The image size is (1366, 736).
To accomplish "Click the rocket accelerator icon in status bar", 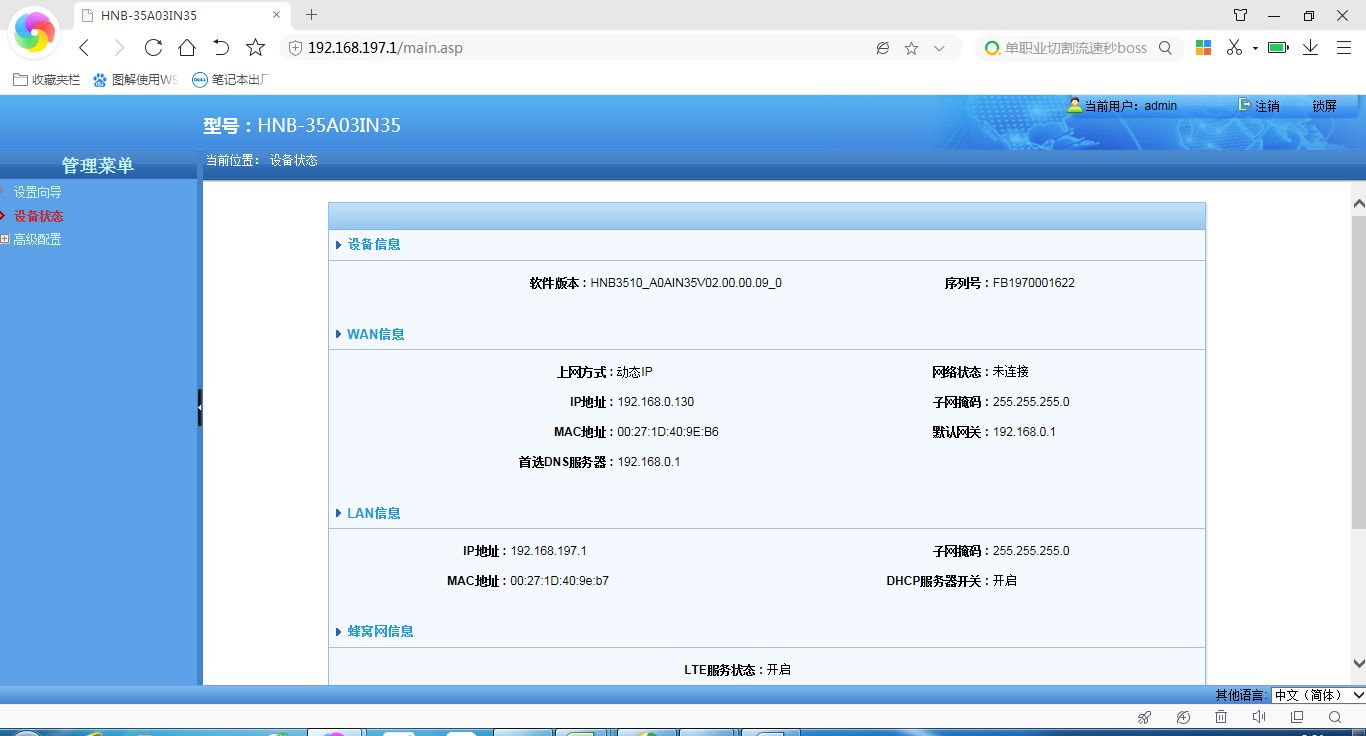I will click(x=1145, y=717).
